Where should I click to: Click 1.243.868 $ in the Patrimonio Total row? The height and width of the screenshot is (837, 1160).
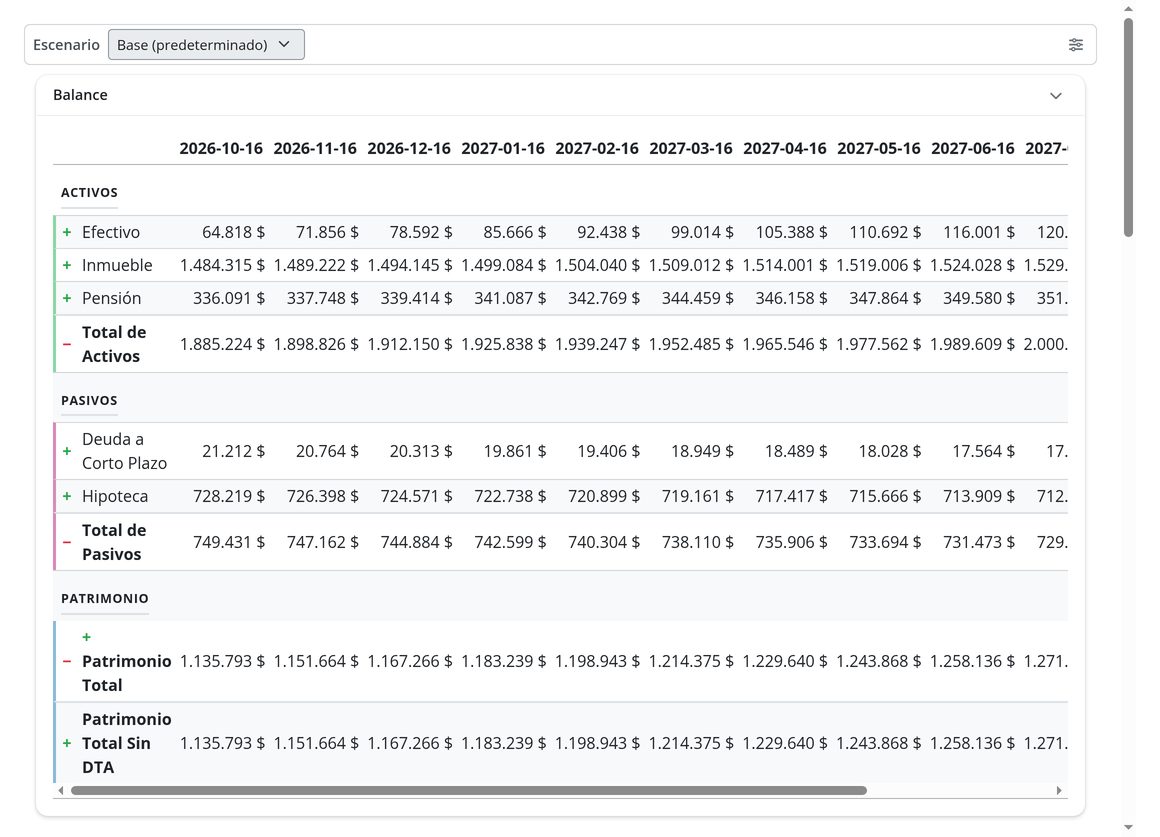click(879, 662)
